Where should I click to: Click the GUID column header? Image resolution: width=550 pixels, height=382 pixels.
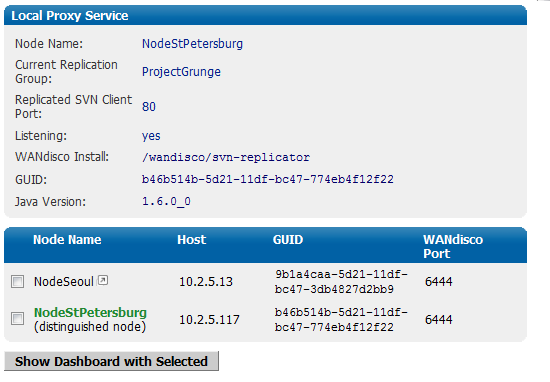click(288, 240)
